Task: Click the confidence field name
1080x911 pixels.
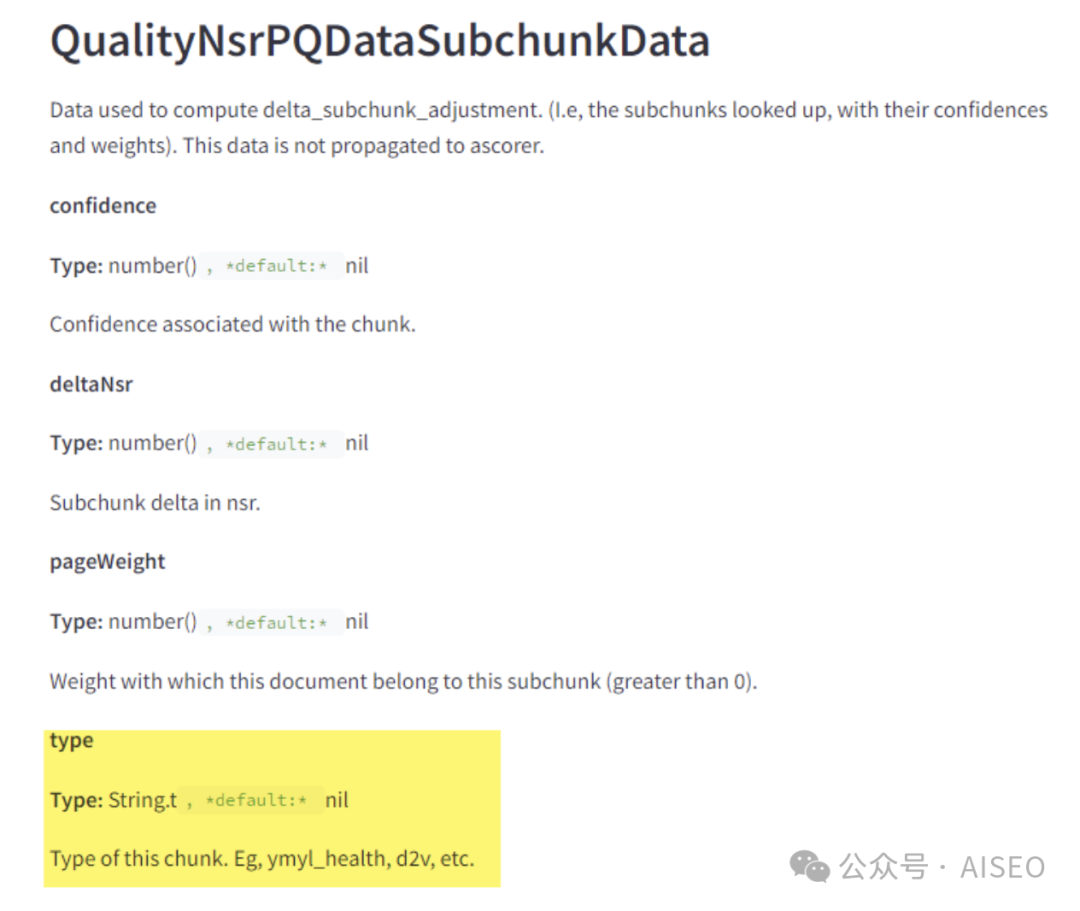Action: tap(103, 206)
